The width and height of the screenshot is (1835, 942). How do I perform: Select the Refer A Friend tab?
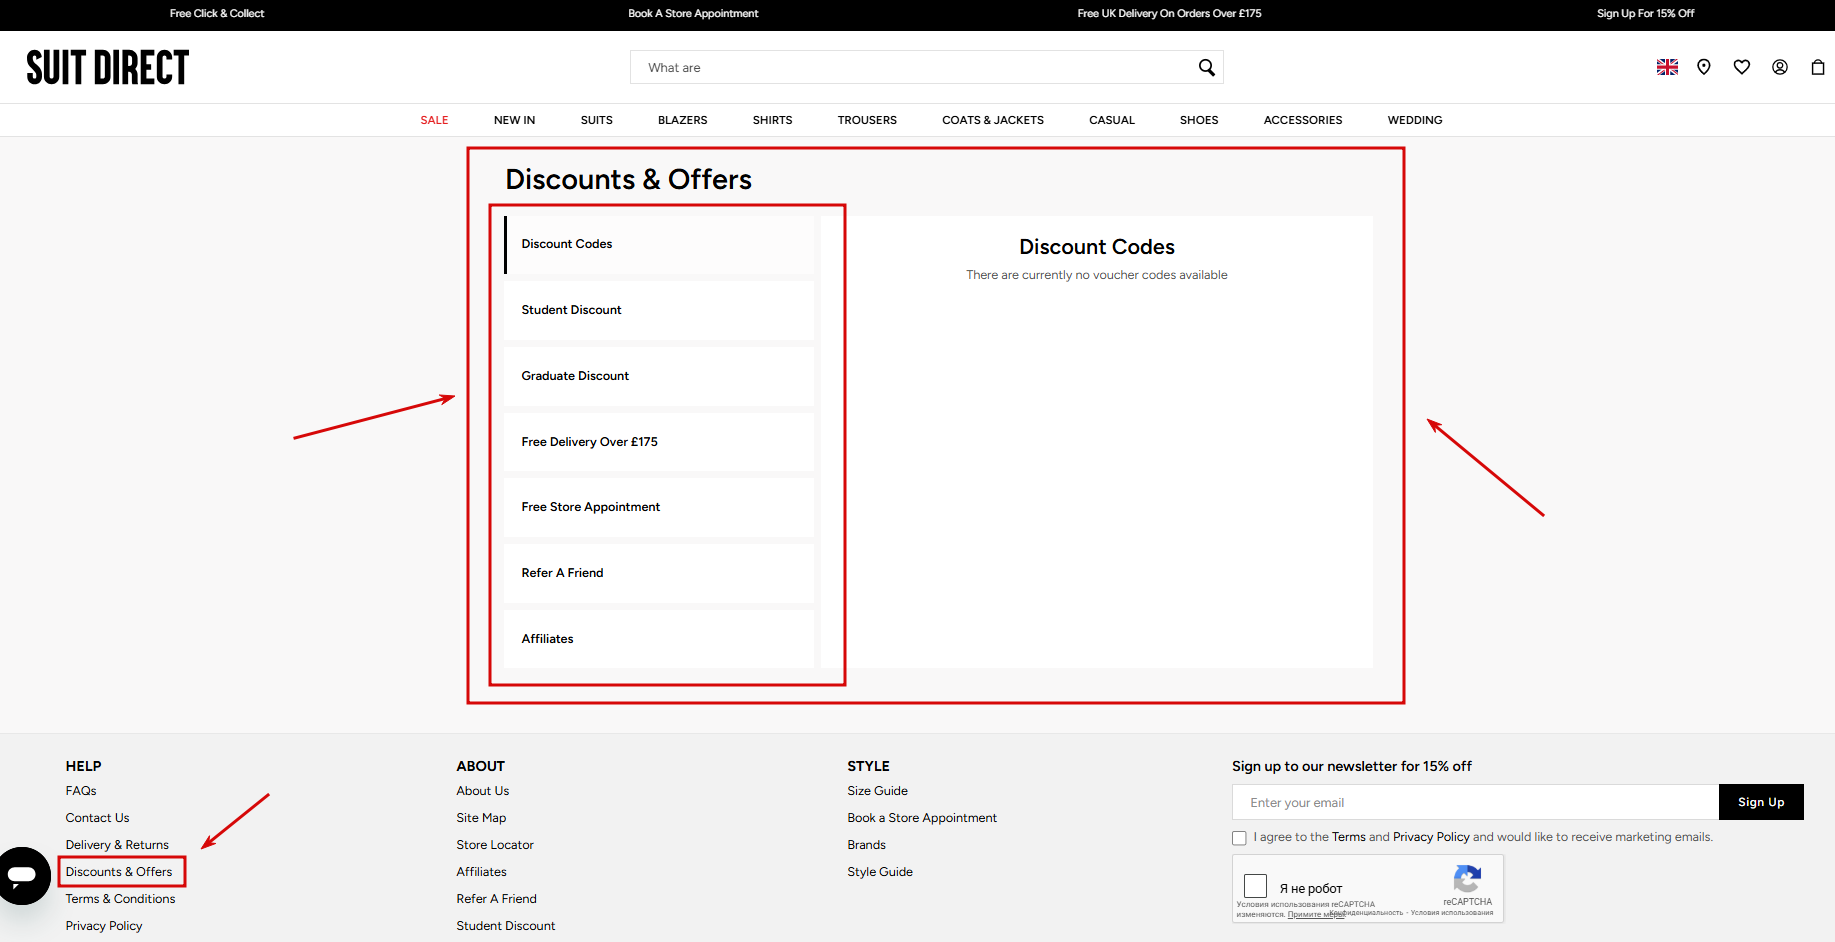pos(659,573)
